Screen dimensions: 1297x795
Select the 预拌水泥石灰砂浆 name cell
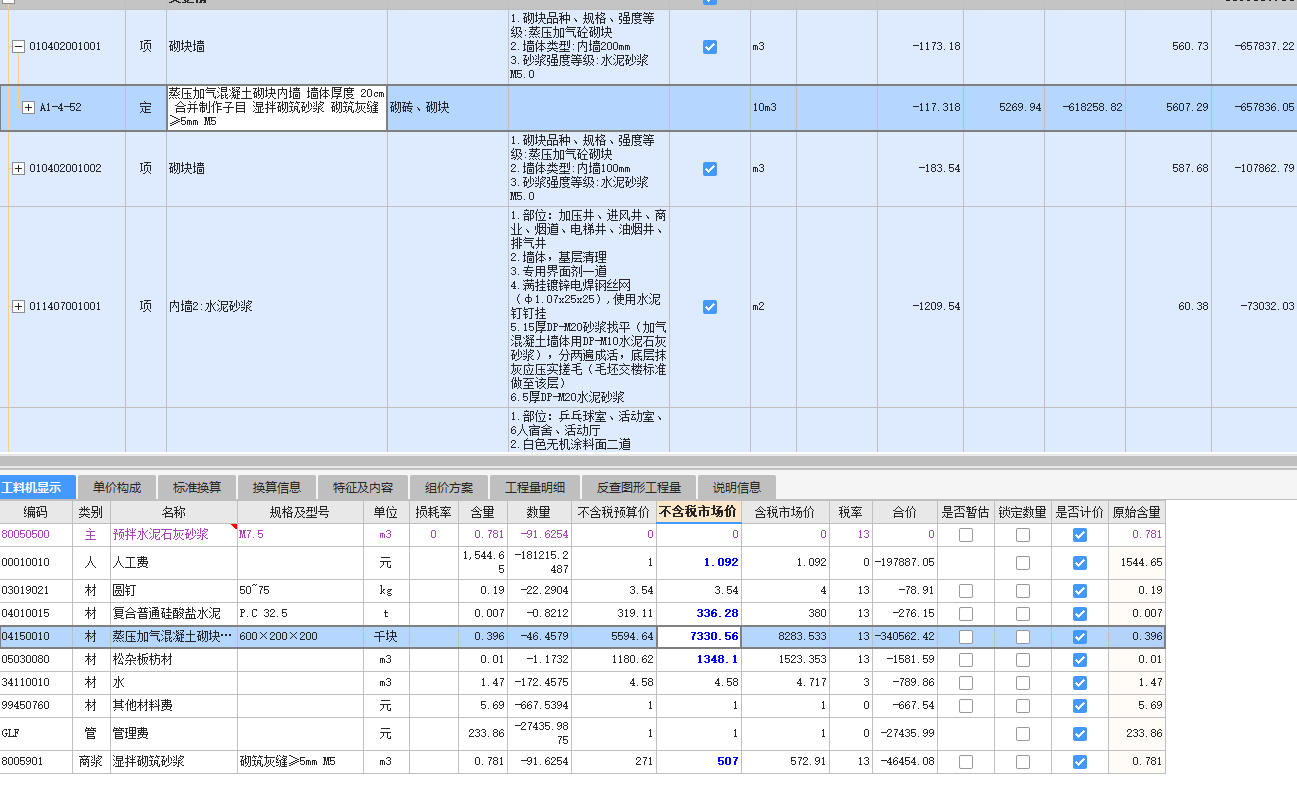[173, 535]
